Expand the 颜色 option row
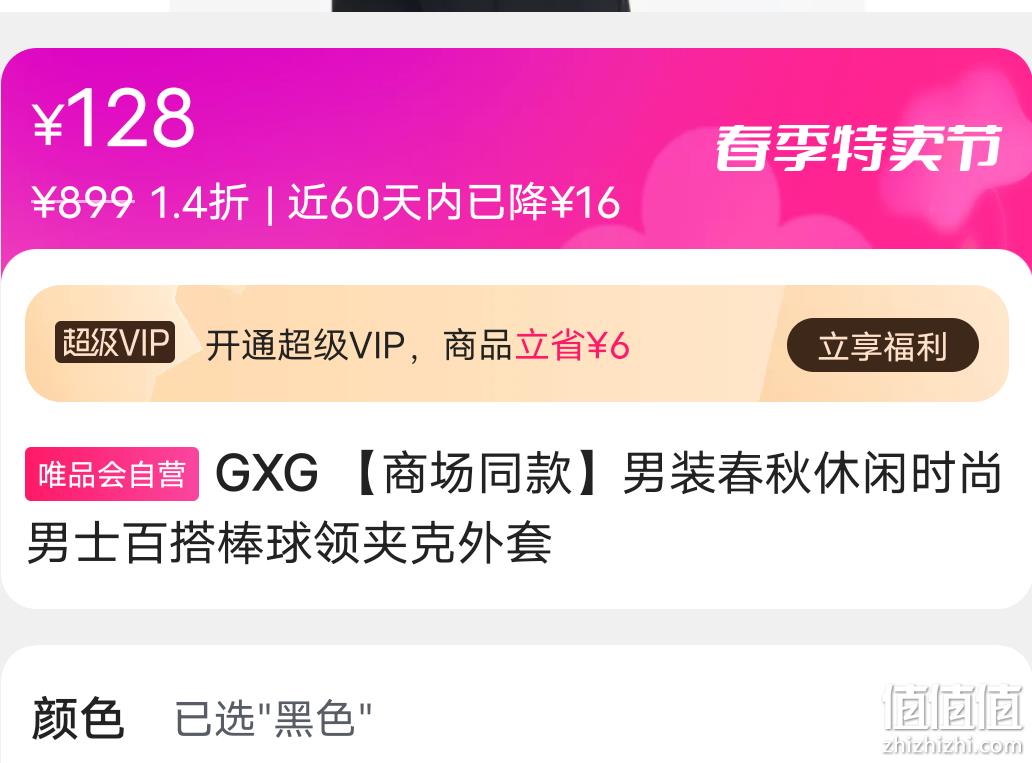 click(516, 718)
